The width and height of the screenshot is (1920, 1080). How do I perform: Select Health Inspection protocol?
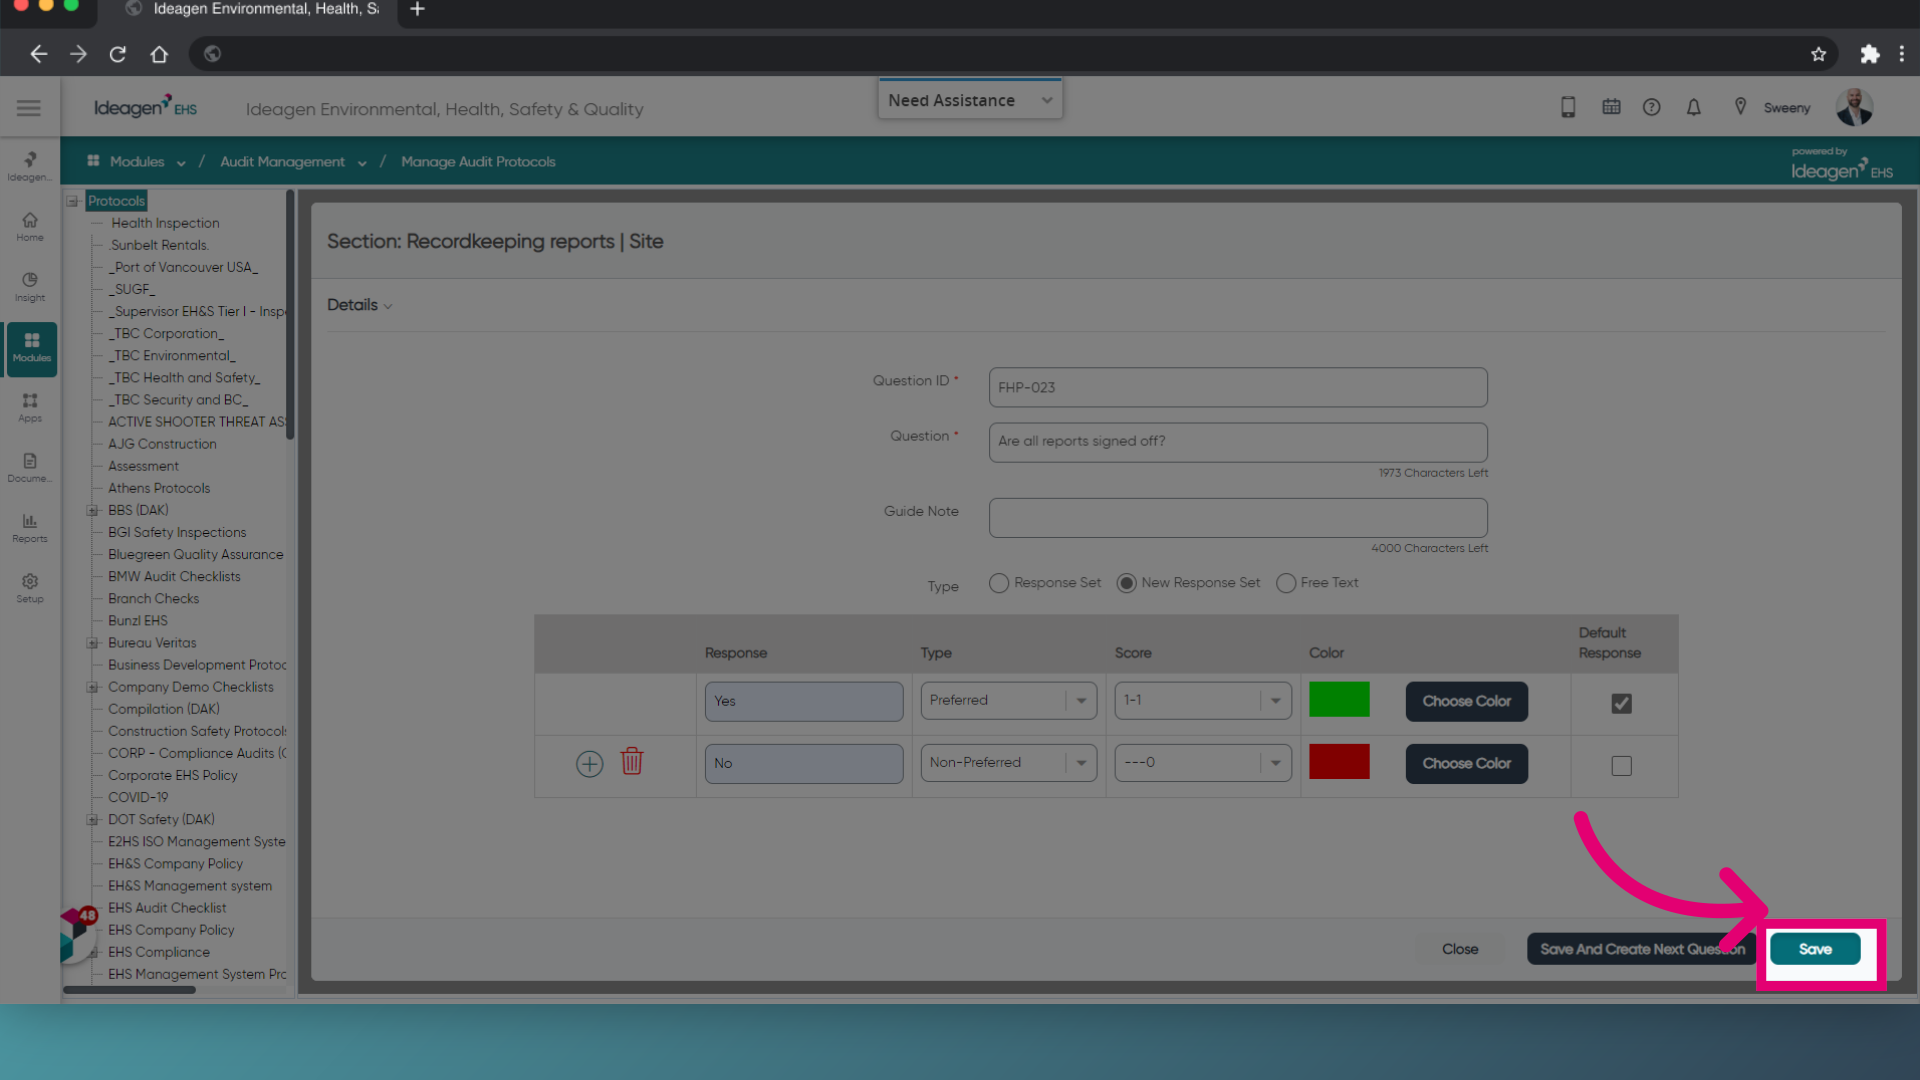(x=165, y=223)
